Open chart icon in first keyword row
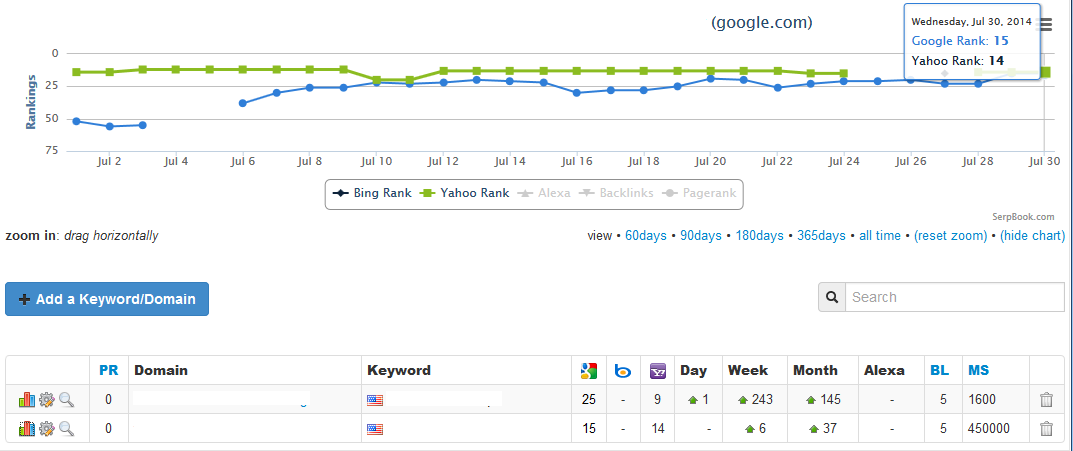The image size is (1073, 451). (27, 400)
